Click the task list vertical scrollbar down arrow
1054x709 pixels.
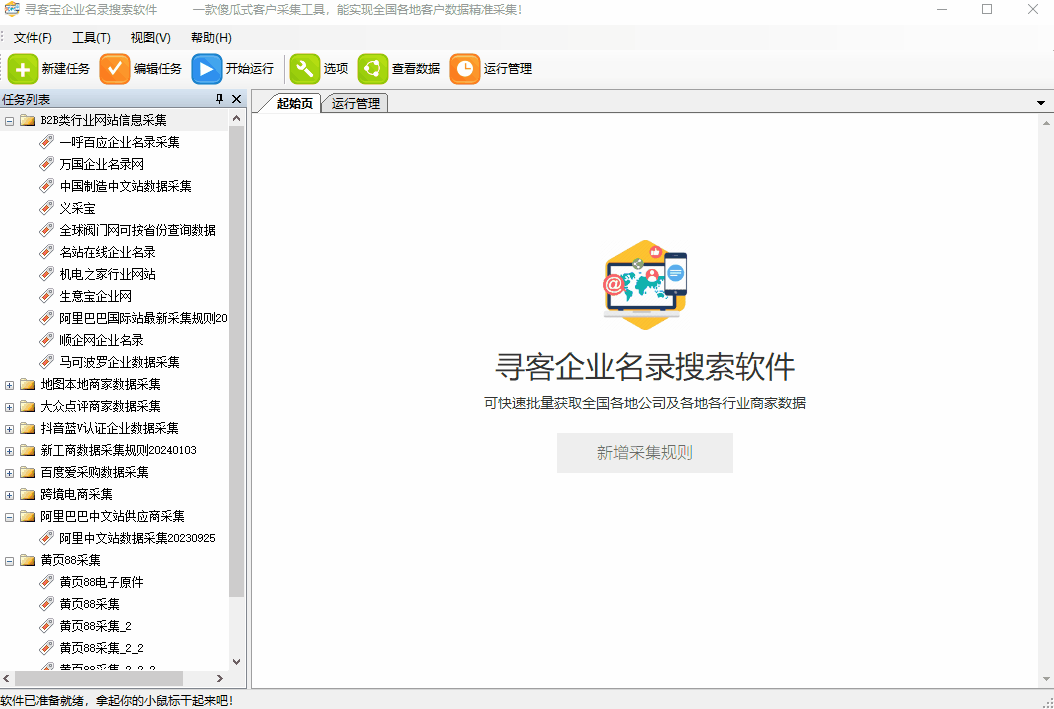pyautogui.click(x=237, y=661)
